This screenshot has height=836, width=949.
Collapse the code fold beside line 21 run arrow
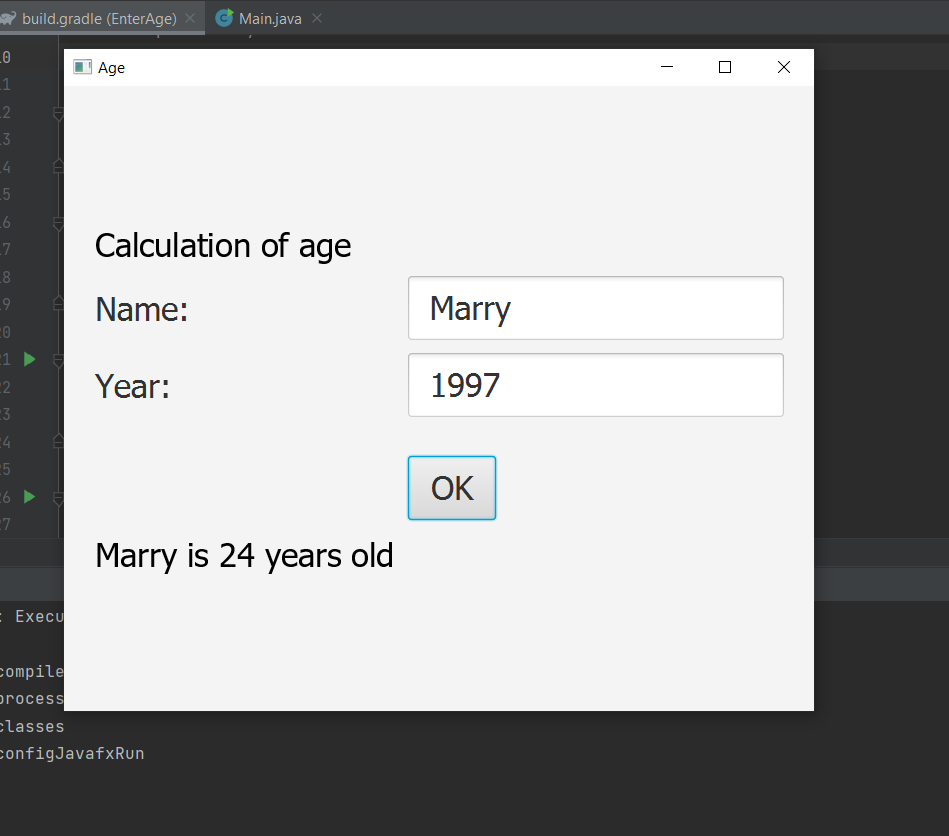point(58,360)
